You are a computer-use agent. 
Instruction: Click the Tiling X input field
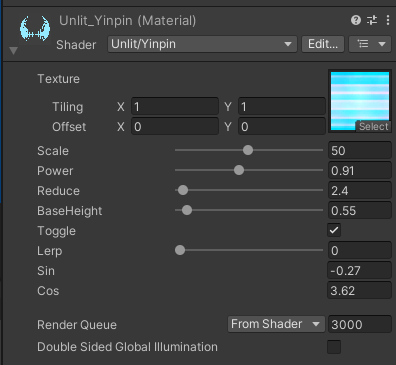175,107
